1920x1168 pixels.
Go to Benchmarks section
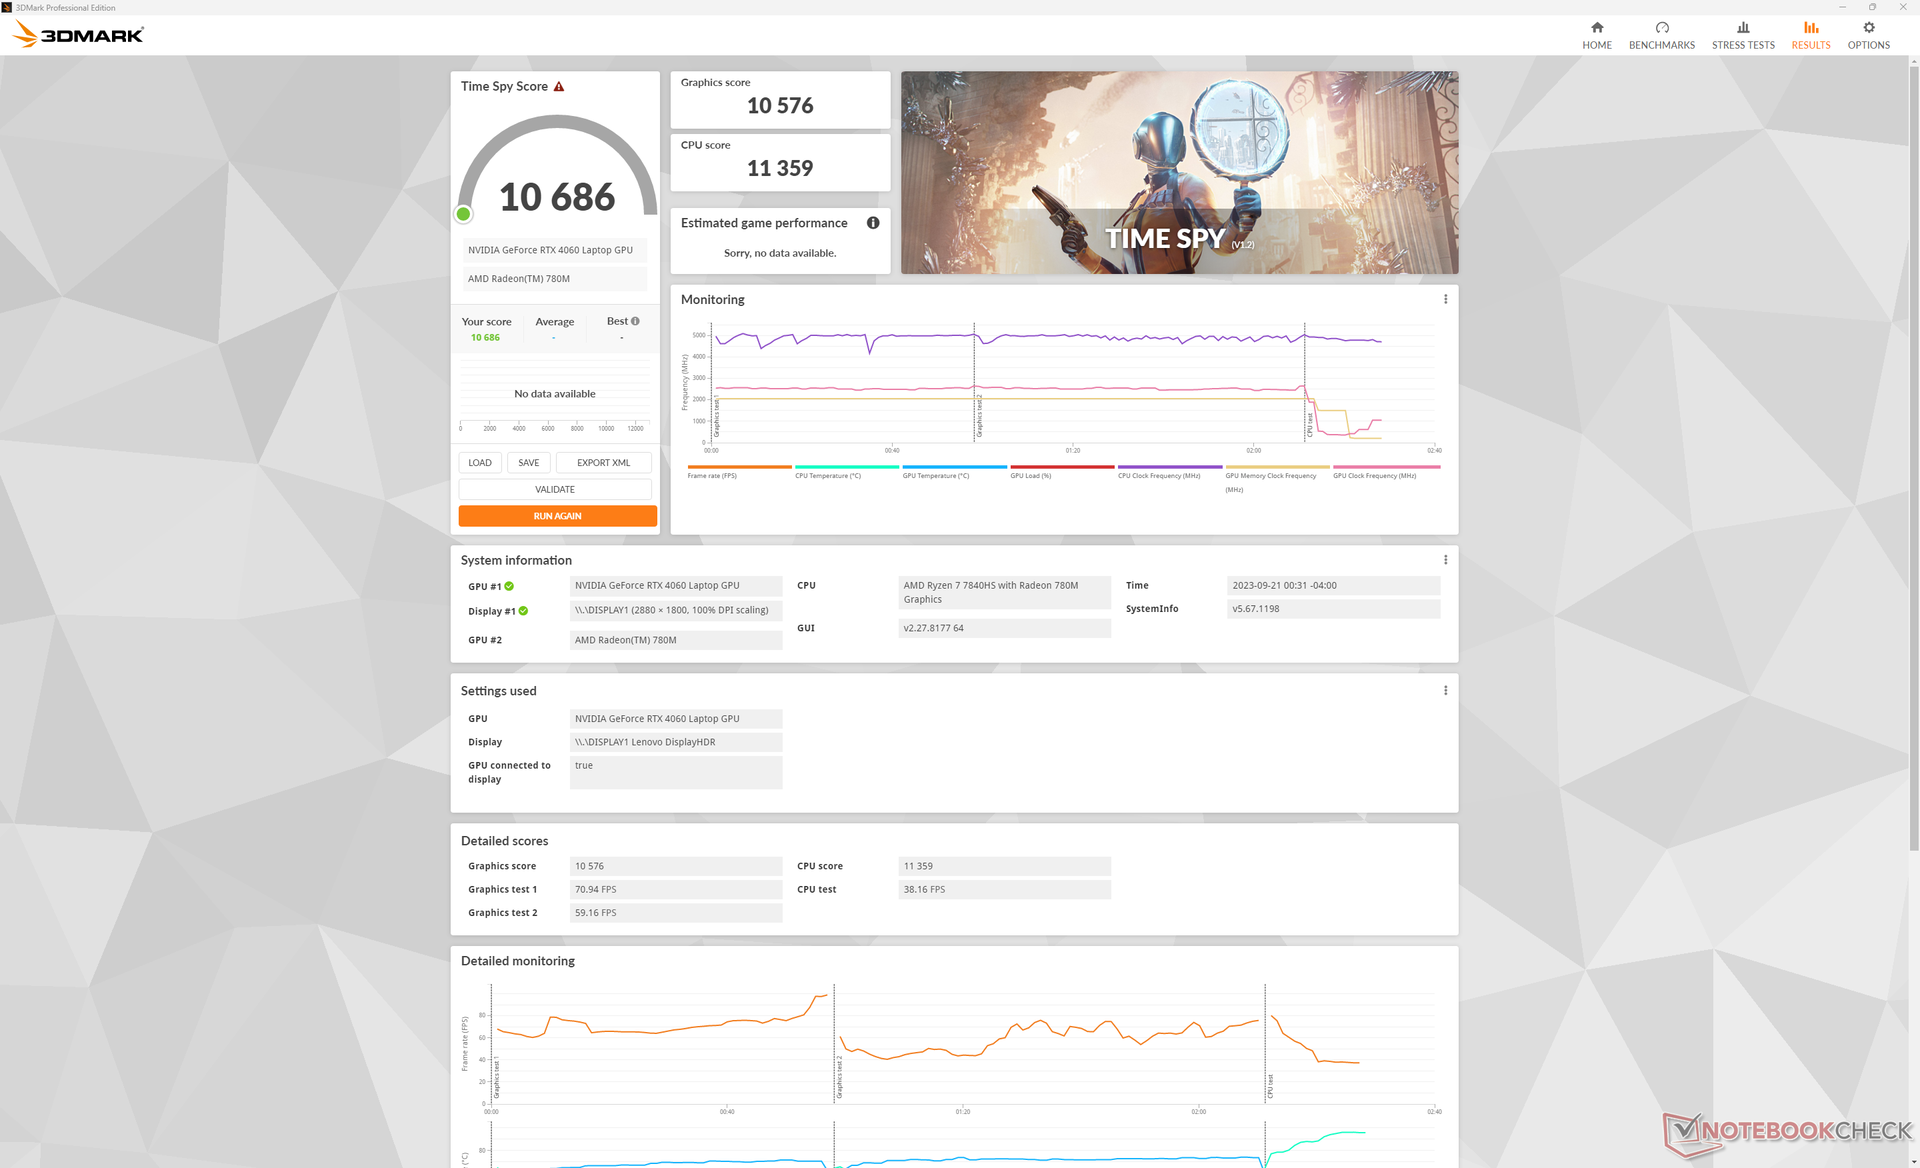[1661, 35]
